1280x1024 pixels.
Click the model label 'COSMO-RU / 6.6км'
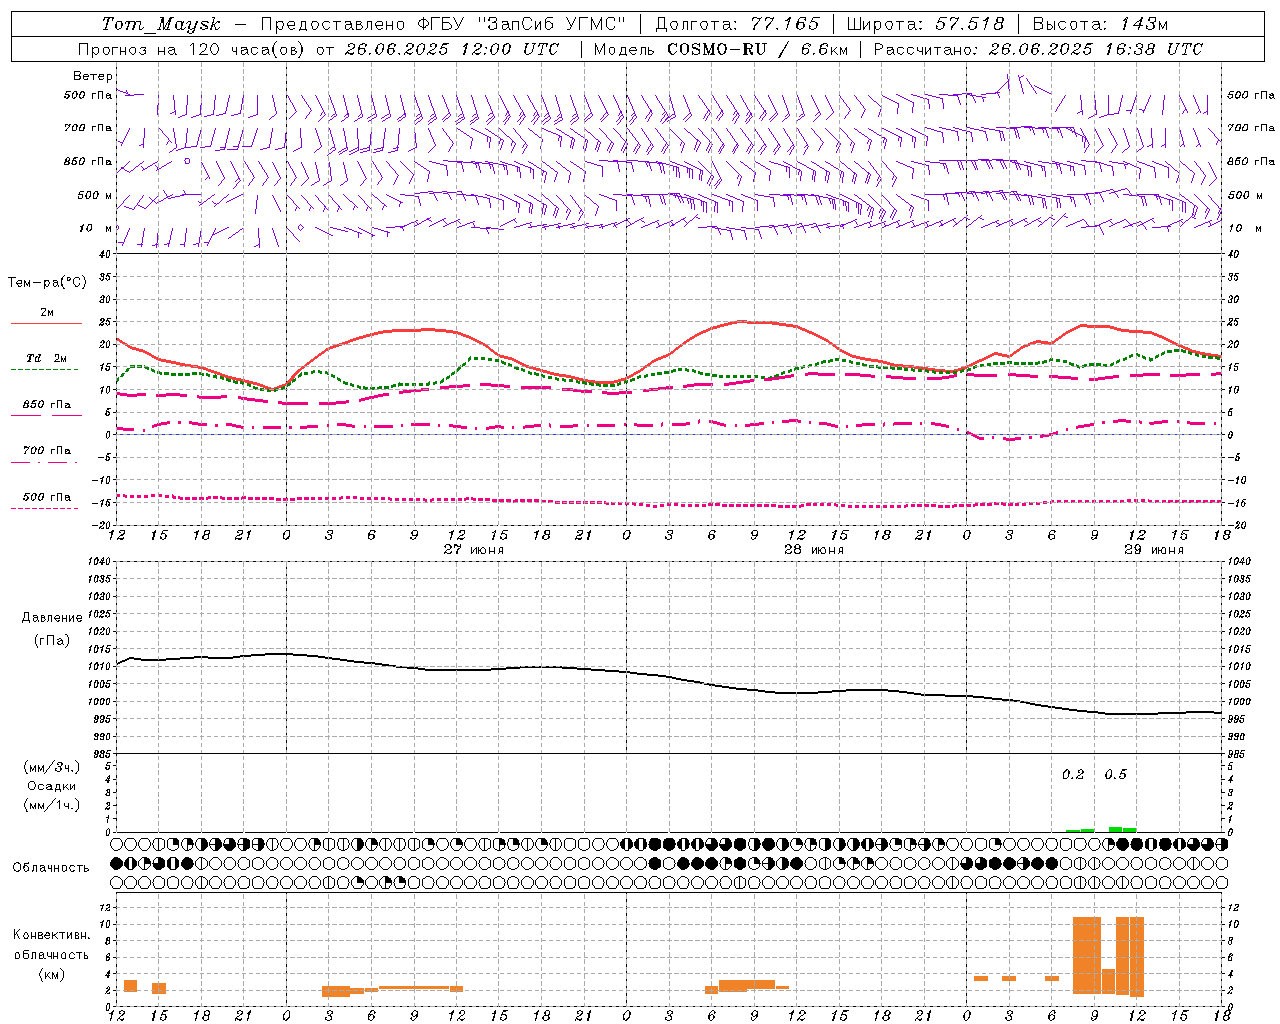coord(757,49)
